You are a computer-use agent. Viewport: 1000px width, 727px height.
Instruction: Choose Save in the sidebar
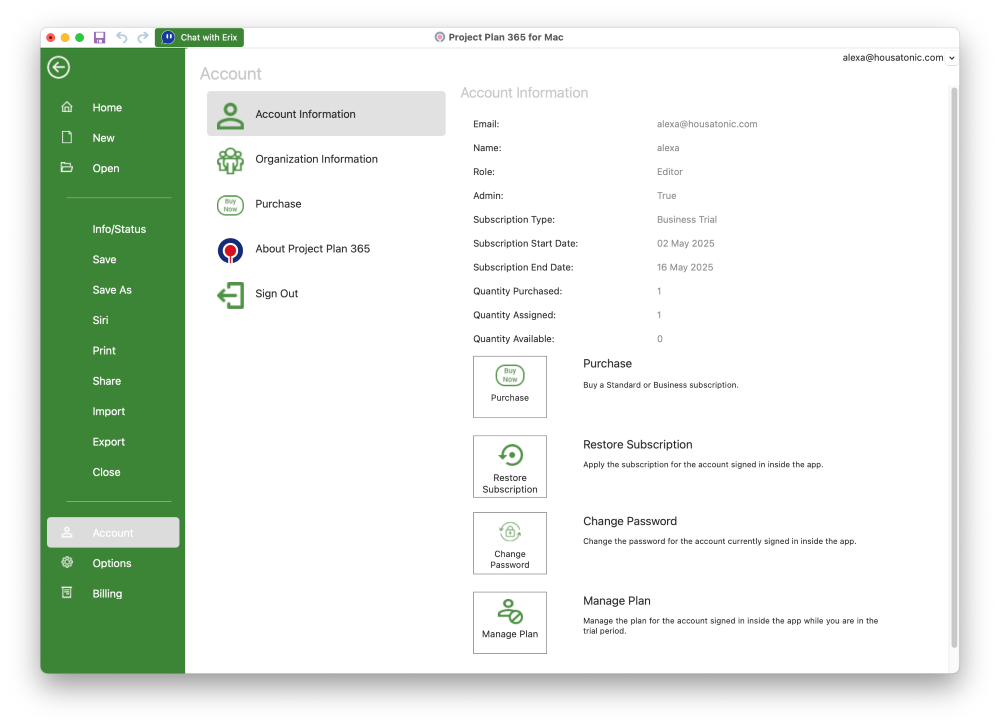[x=104, y=260]
